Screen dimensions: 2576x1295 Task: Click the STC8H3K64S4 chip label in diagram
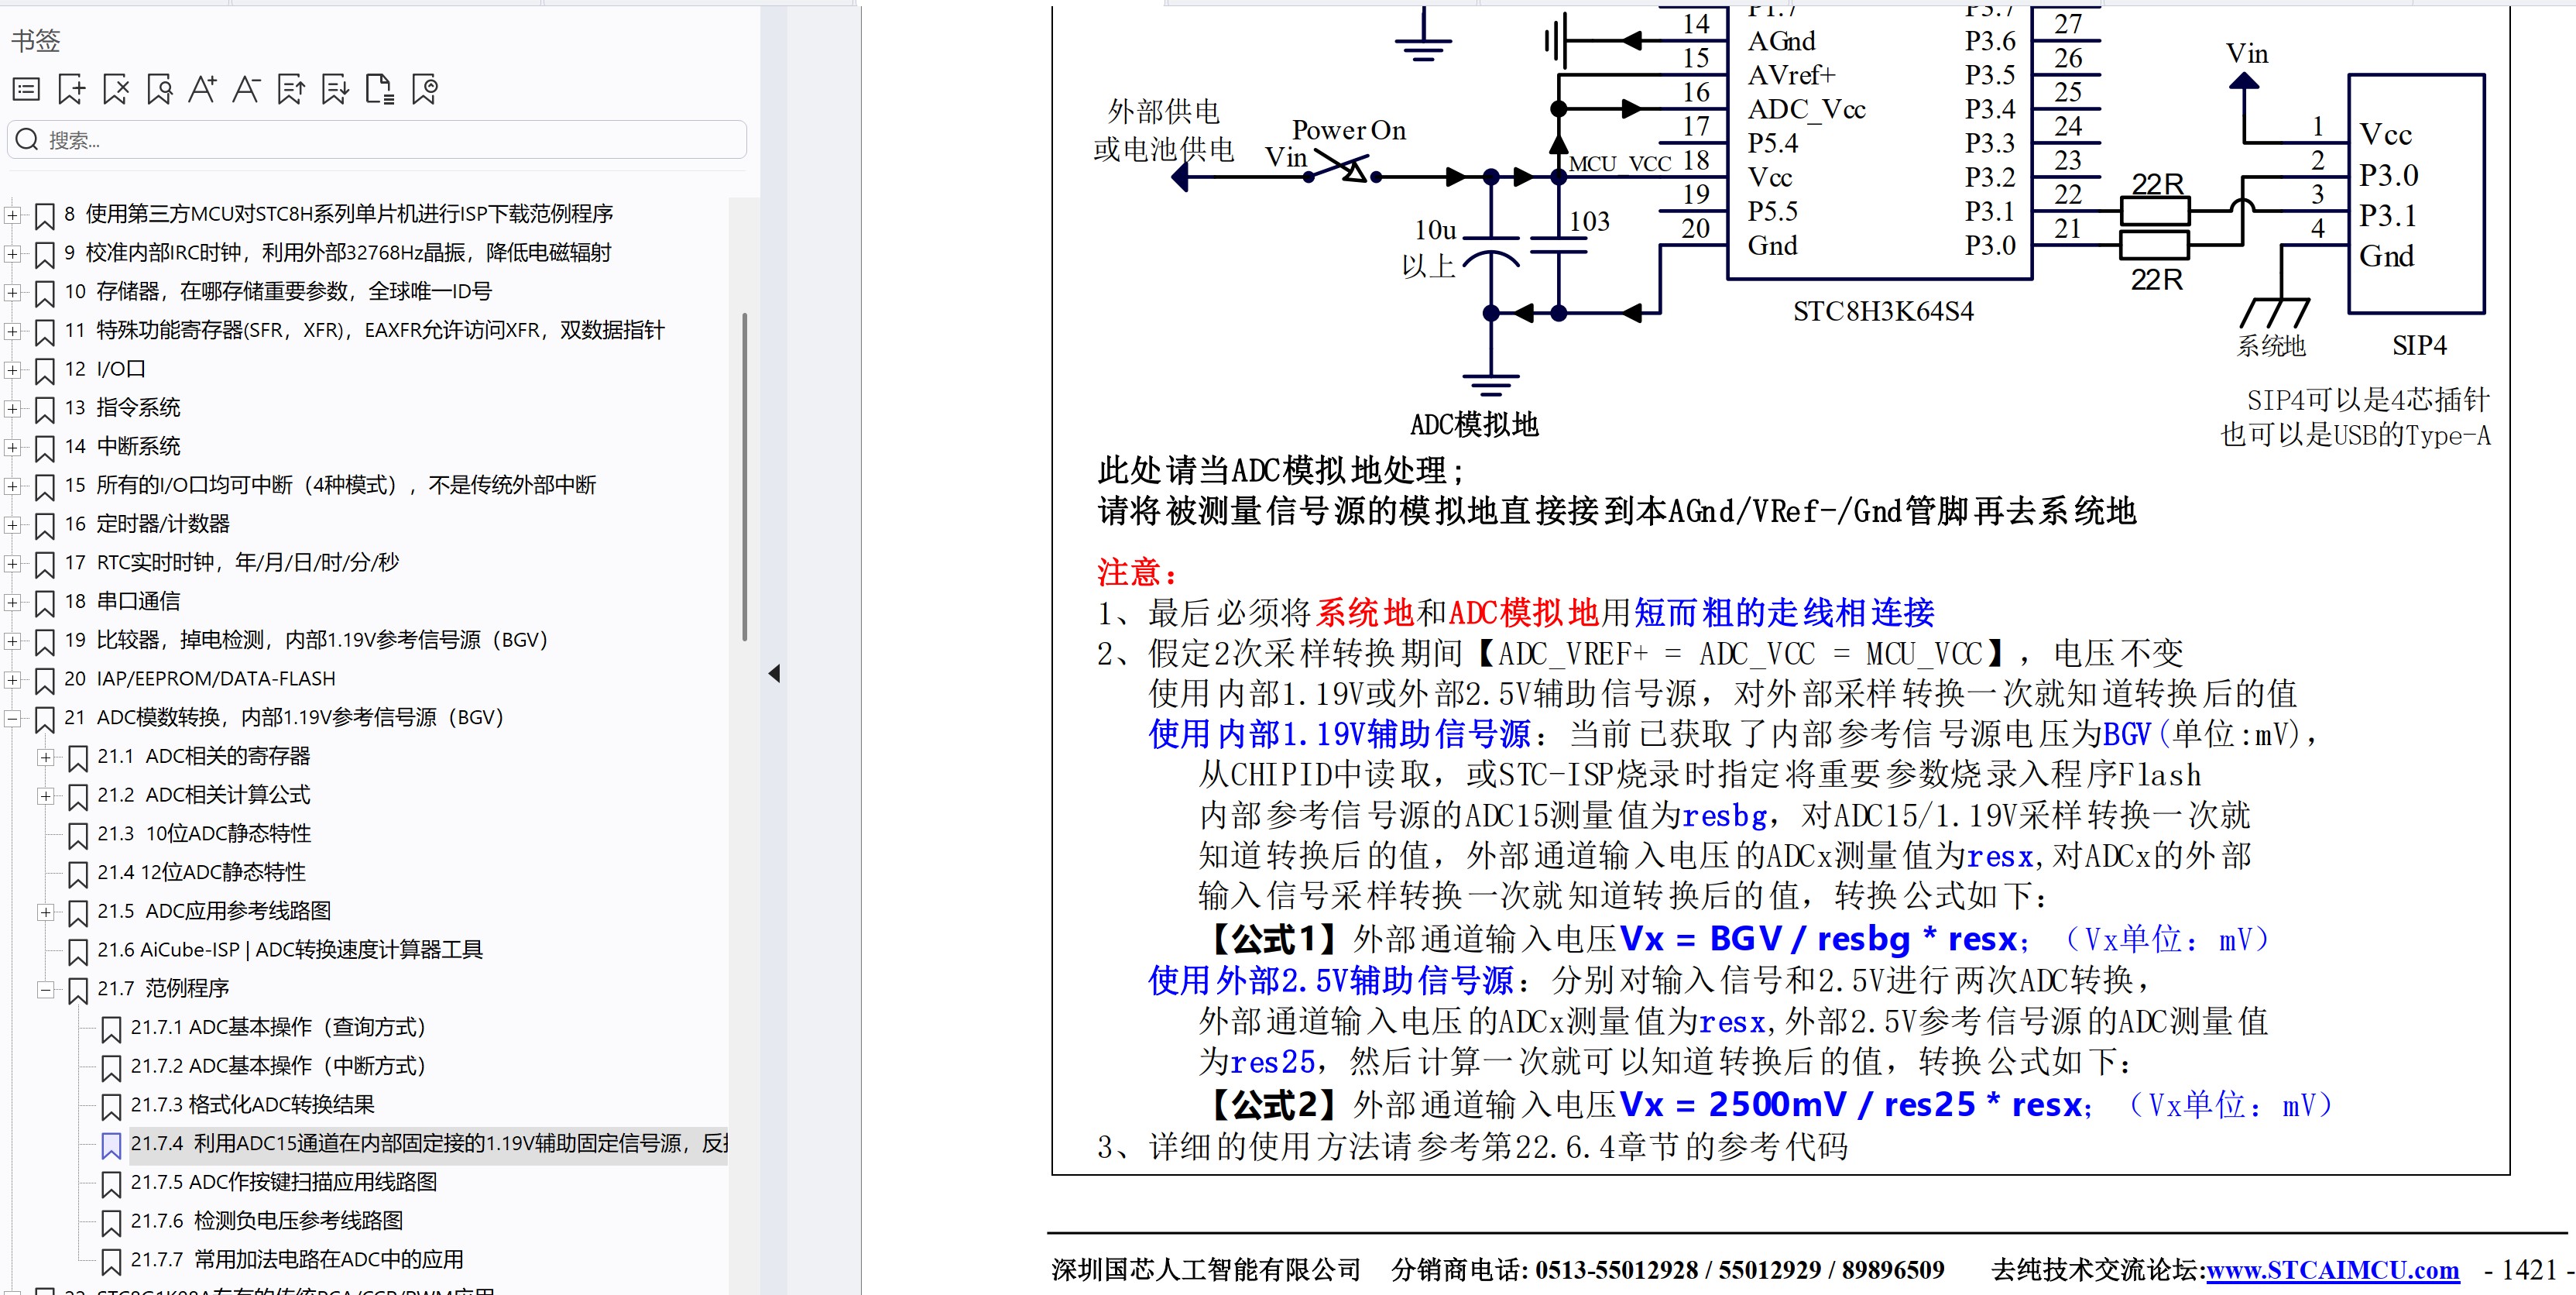1883,312
